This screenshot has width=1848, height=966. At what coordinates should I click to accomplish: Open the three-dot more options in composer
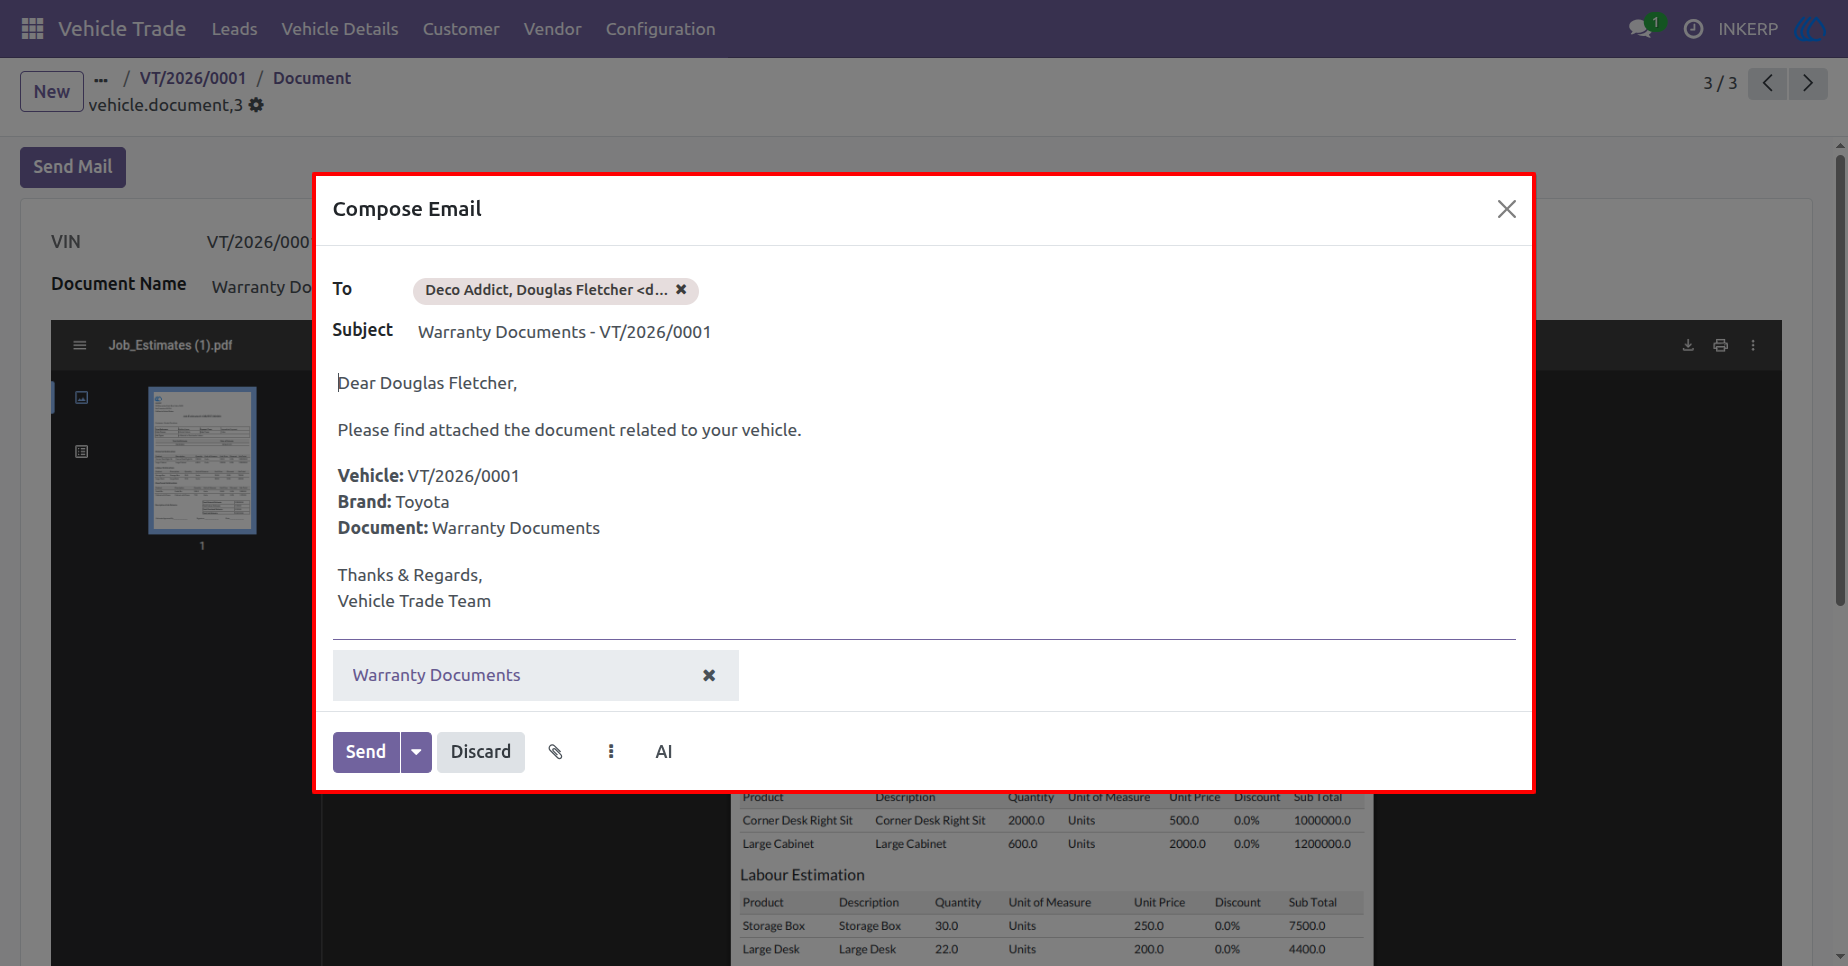pos(611,752)
